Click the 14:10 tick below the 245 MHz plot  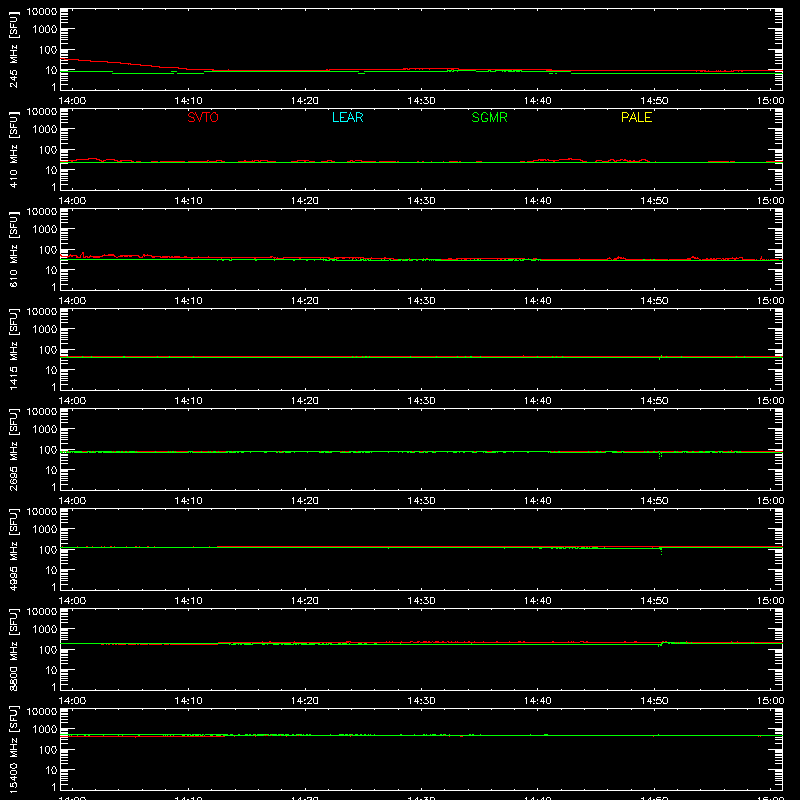point(188,101)
